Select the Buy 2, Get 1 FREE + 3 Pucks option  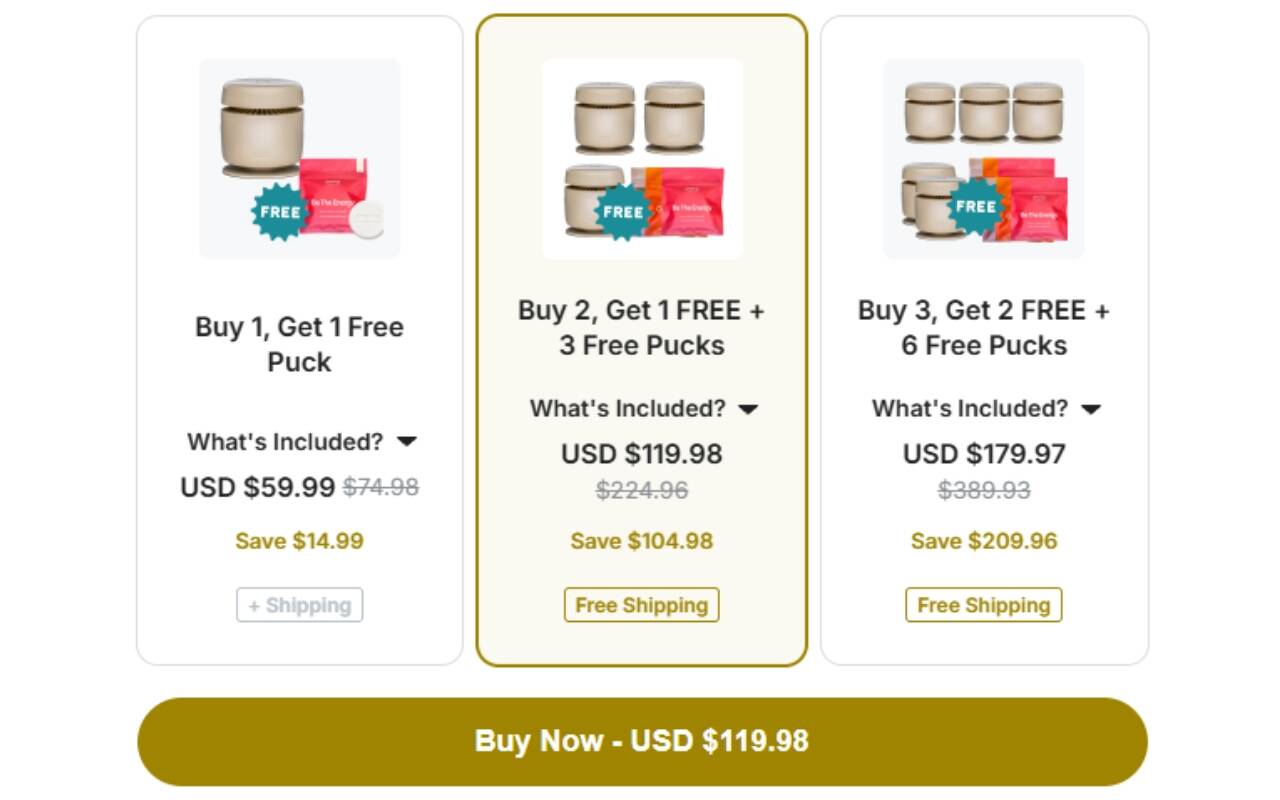pyautogui.click(x=641, y=327)
